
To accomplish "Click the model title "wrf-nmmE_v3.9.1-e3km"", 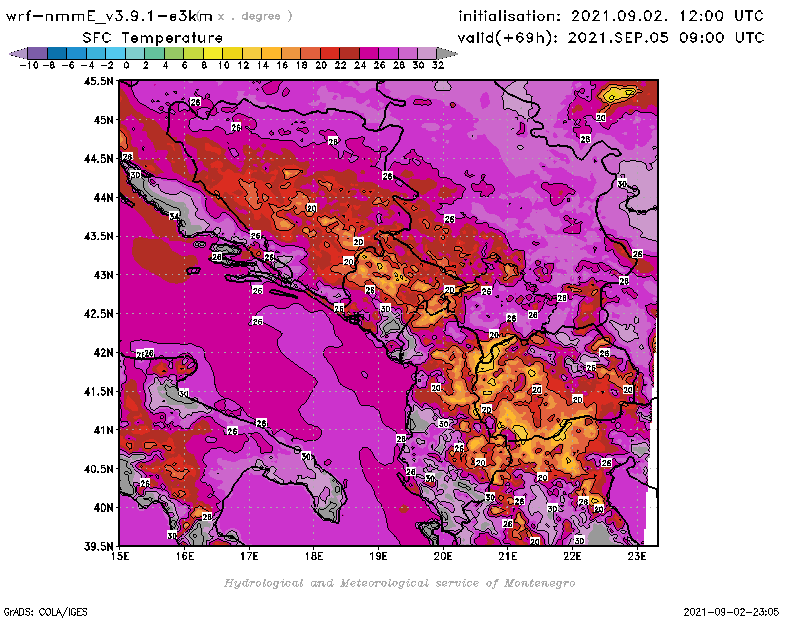I will [x=109, y=16].
